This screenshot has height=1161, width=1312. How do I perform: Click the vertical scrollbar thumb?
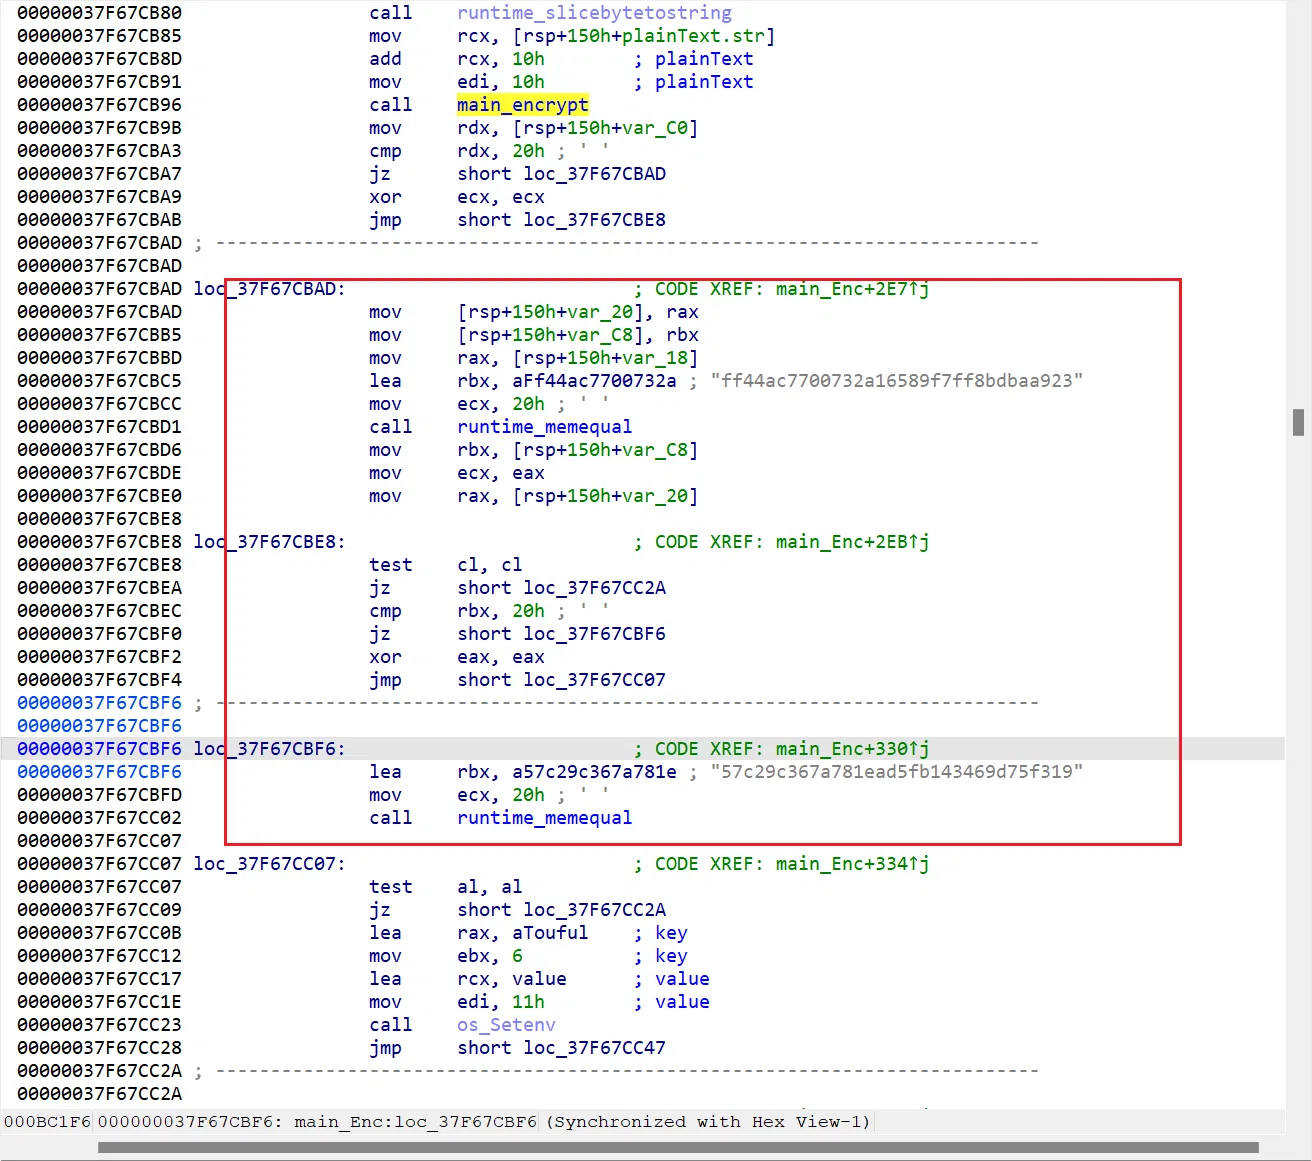click(1298, 422)
